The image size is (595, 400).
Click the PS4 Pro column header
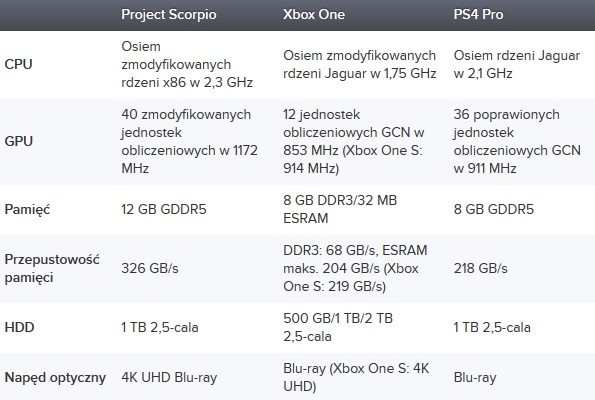(x=478, y=14)
